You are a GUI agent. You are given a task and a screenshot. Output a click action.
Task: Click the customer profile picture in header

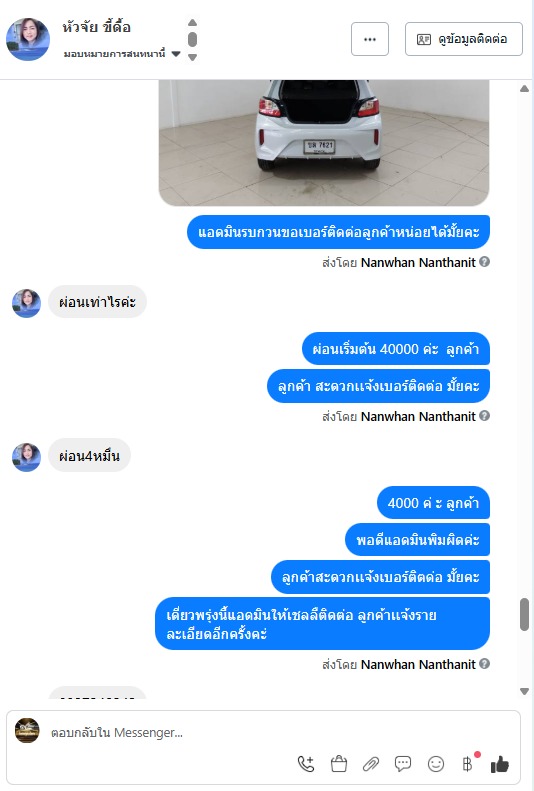pyautogui.click(x=28, y=39)
